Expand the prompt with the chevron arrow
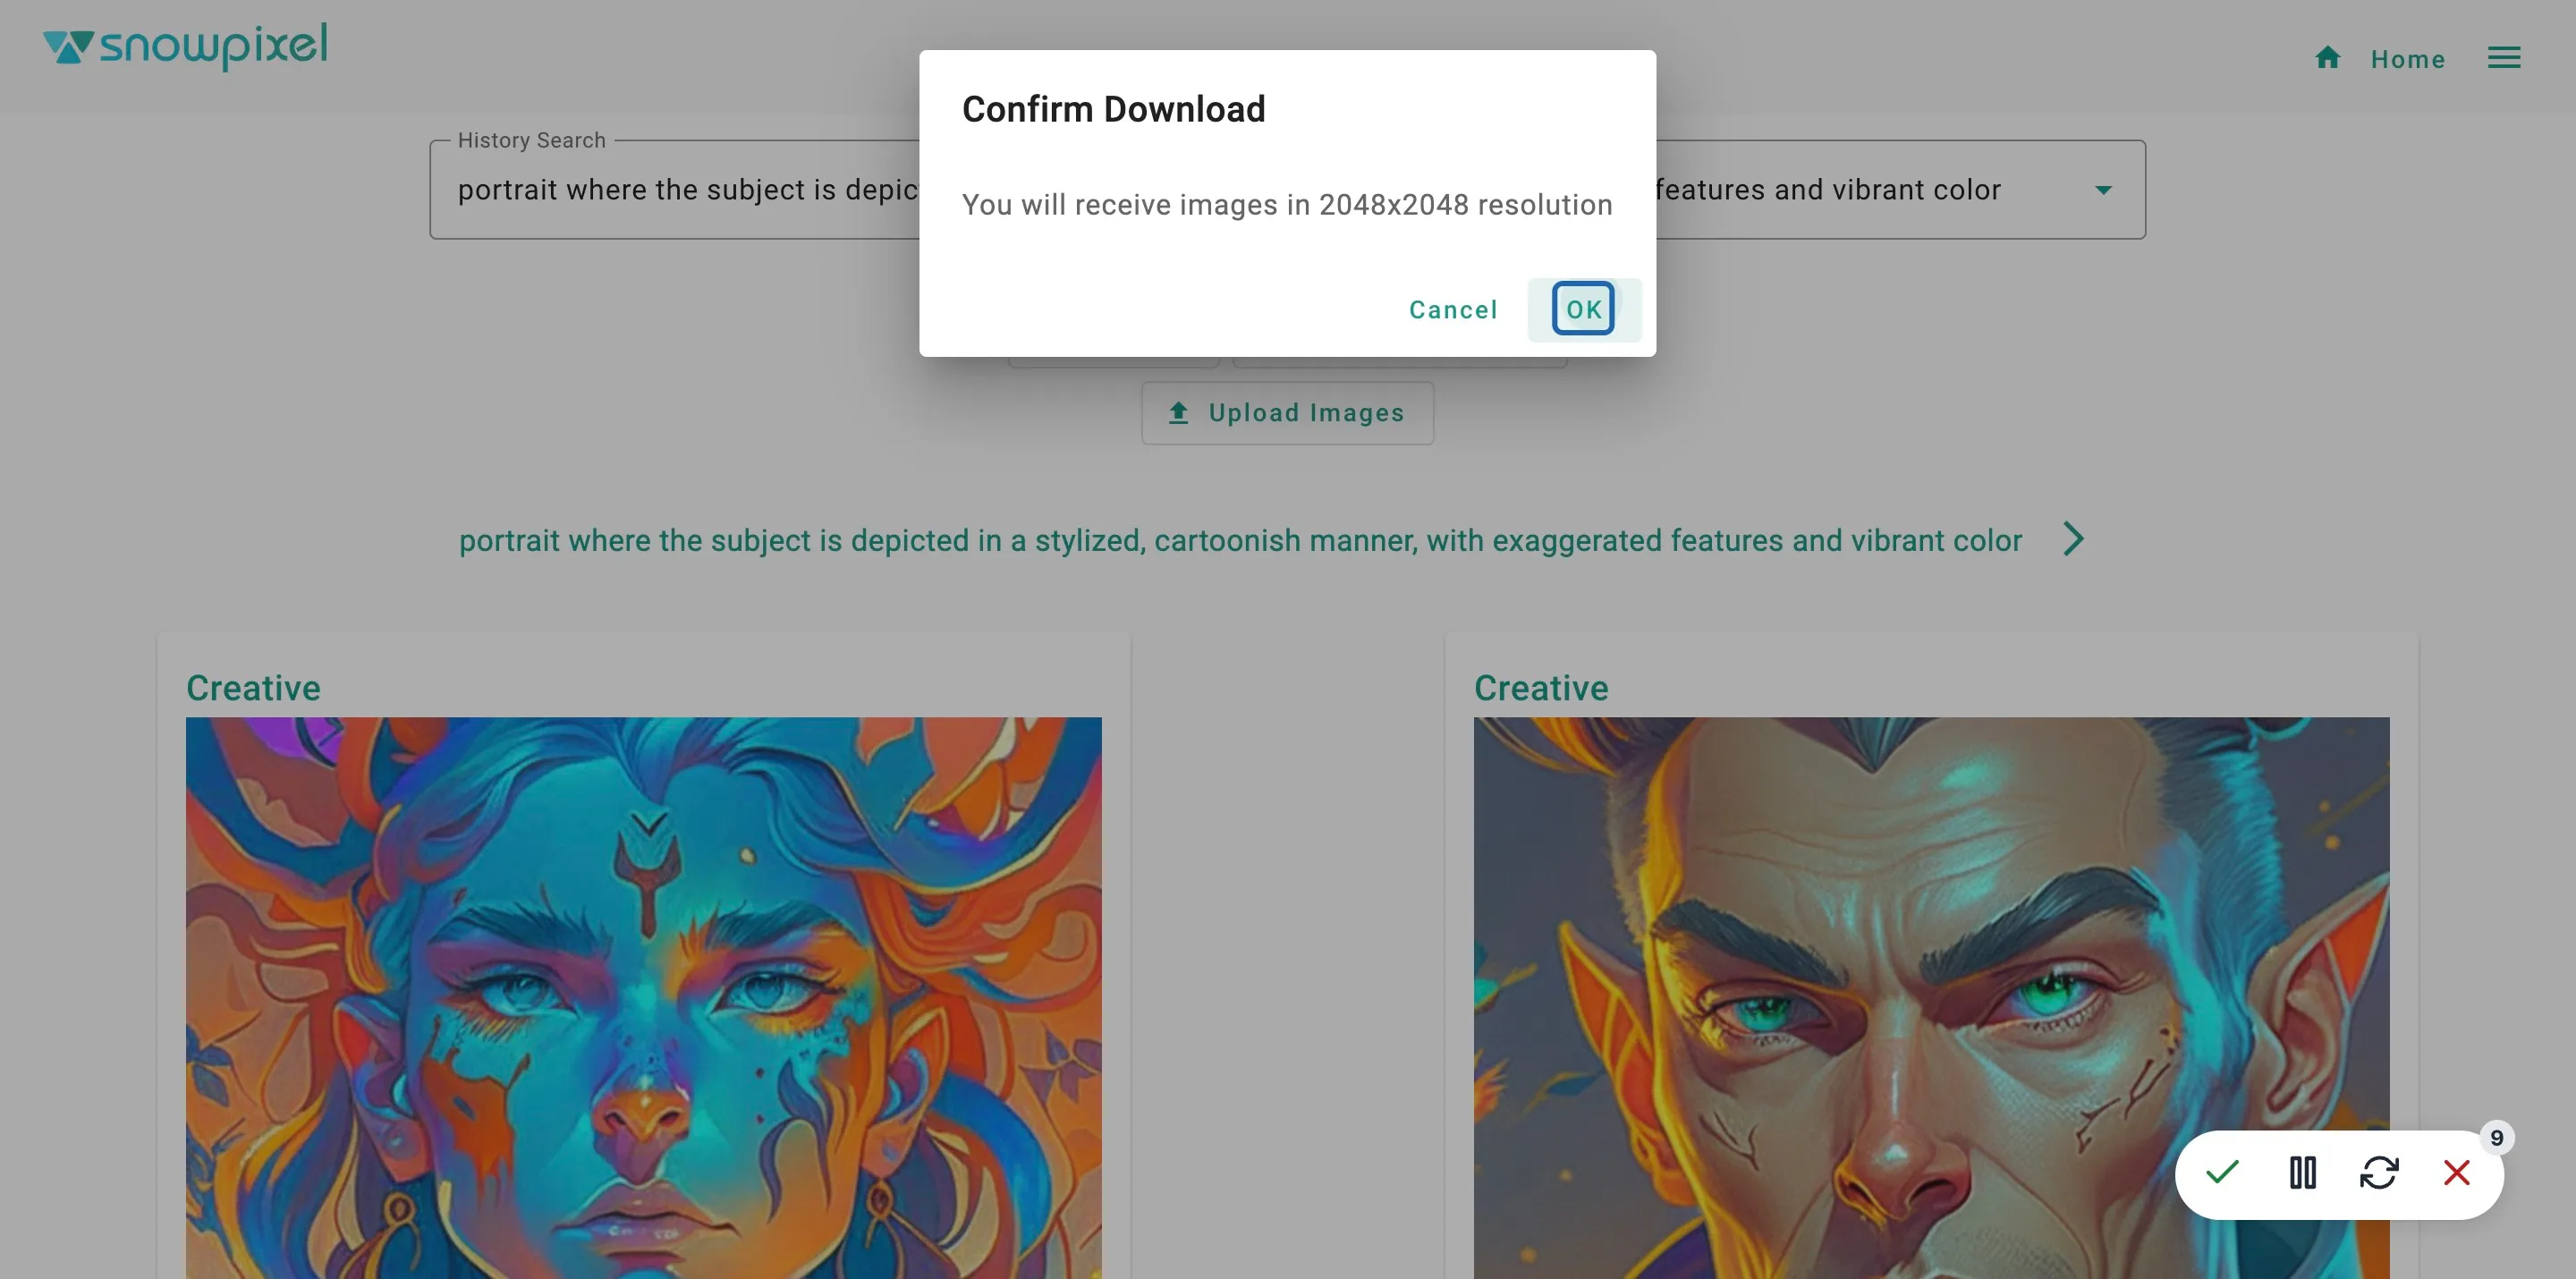The image size is (2576, 1279). click(x=2073, y=539)
